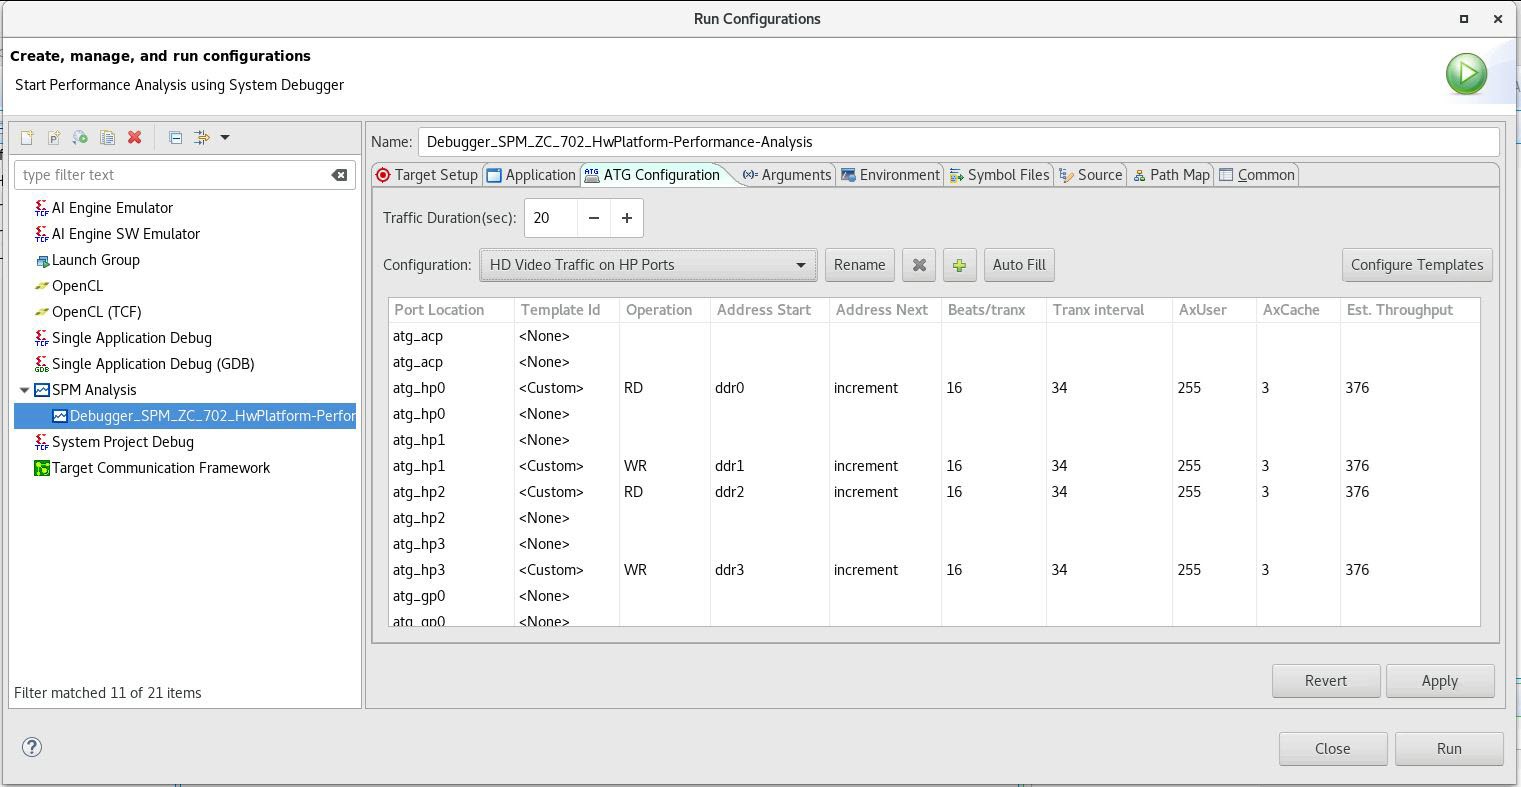Collapse the SPM Analysis tree node
The image size is (1521, 787).
(x=25, y=390)
